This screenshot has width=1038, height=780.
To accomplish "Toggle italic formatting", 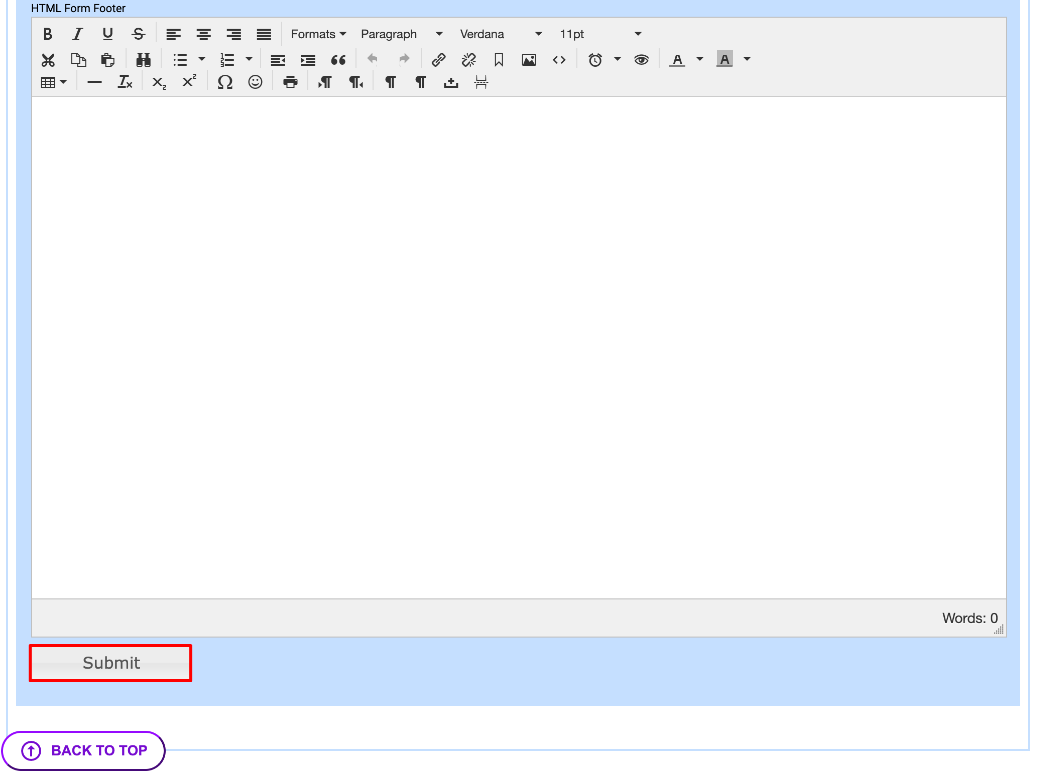I will pyautogui.click(x=77, y=34).
